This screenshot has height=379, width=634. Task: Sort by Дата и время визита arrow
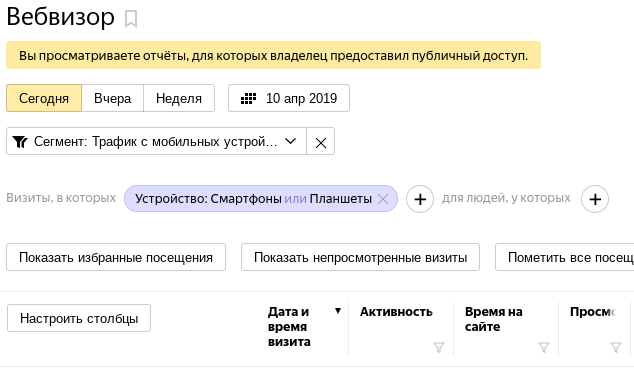tap(338, 311)
